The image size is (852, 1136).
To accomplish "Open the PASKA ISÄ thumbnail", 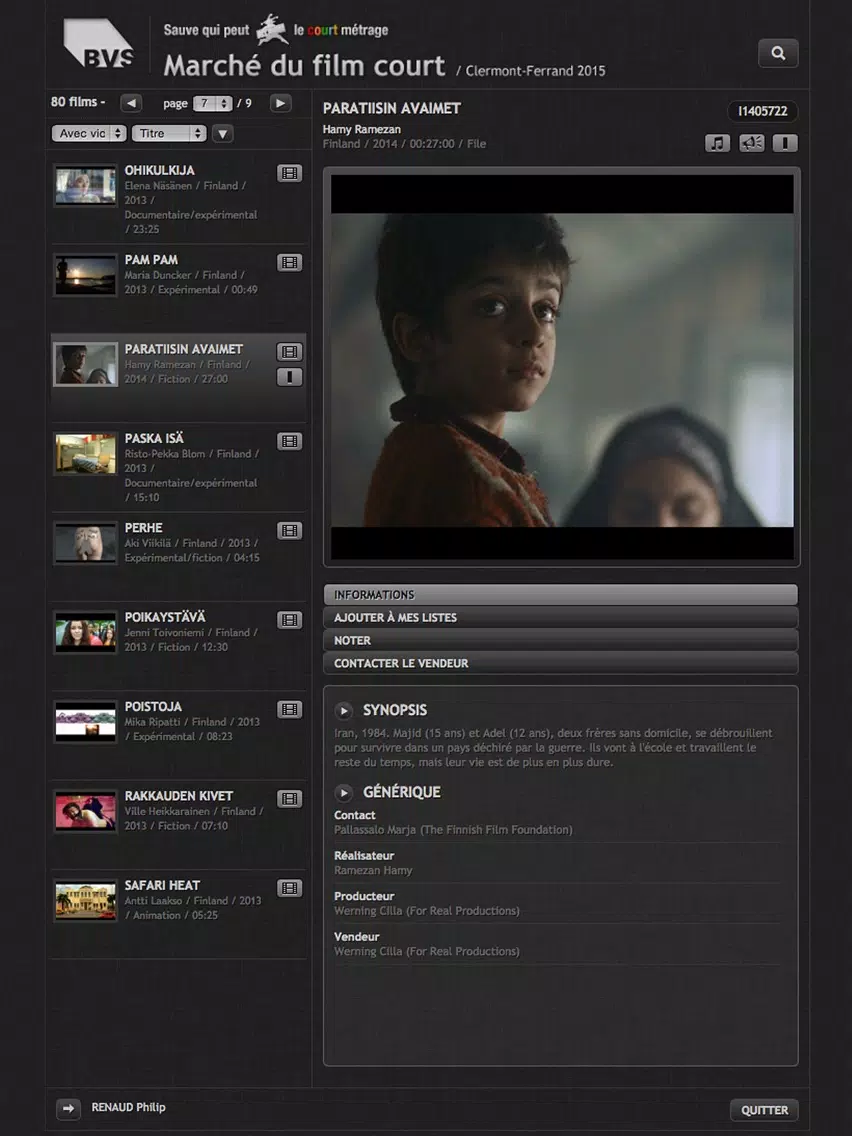I will pyautogui.click(x=85, y=454).
